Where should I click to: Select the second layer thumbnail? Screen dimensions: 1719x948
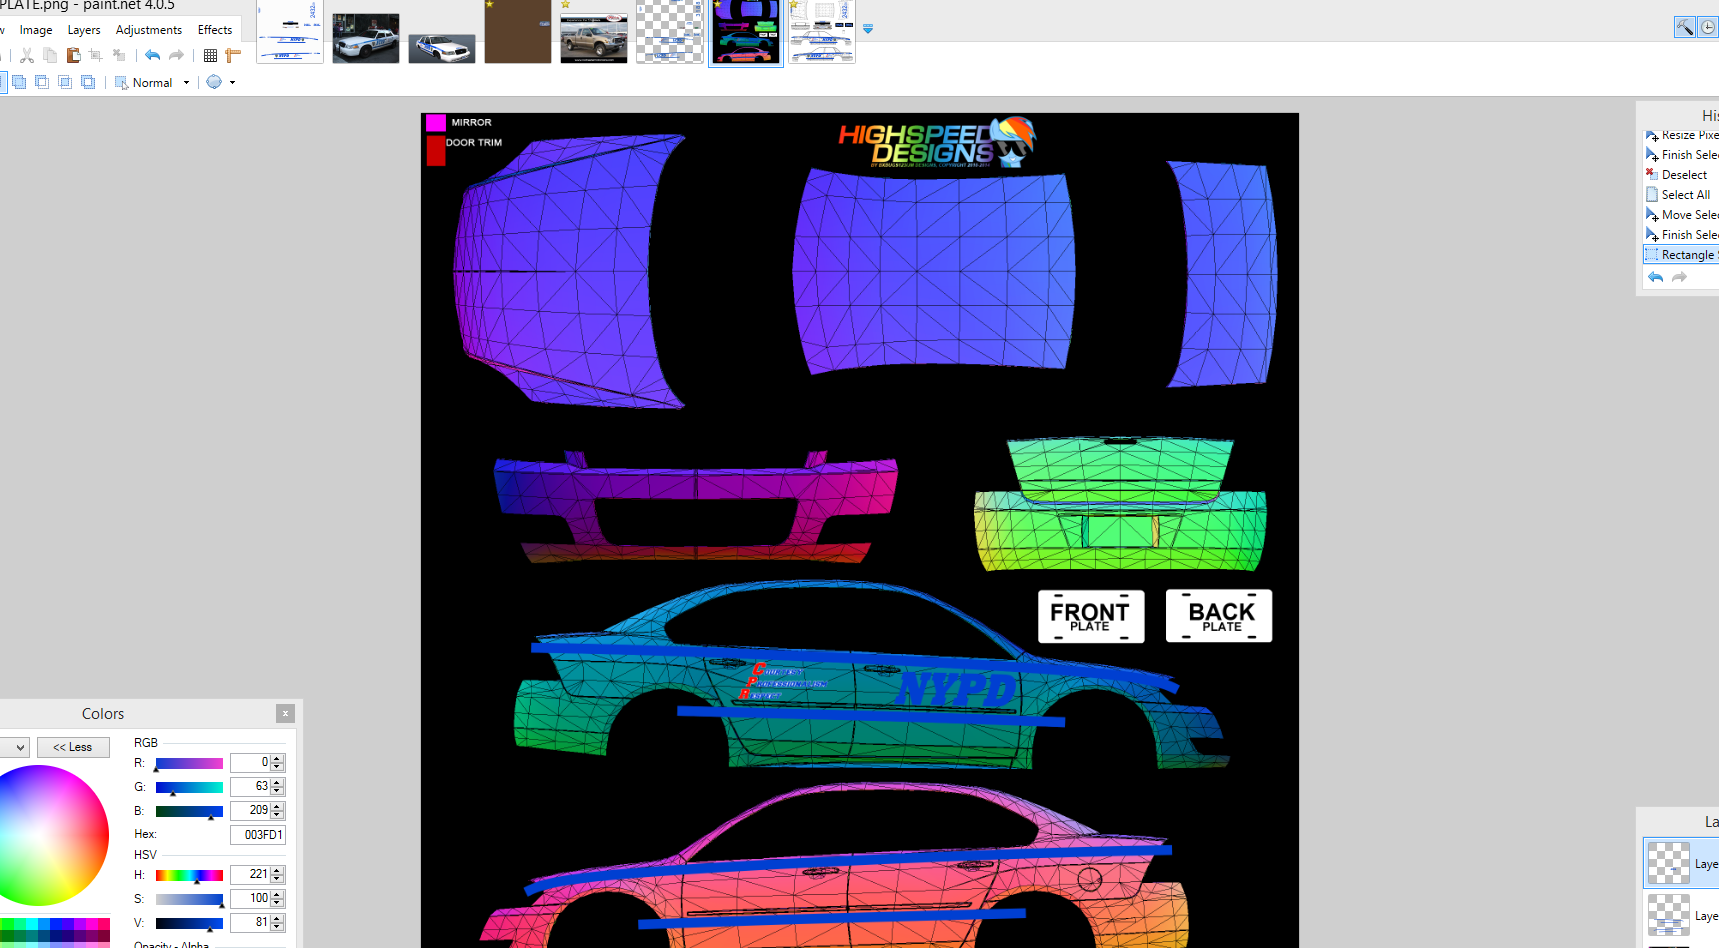(1668, 915)
